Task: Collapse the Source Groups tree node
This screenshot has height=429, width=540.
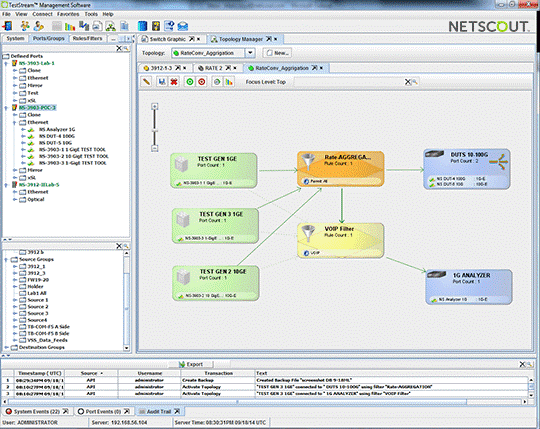Action: (x=6, y=259)
